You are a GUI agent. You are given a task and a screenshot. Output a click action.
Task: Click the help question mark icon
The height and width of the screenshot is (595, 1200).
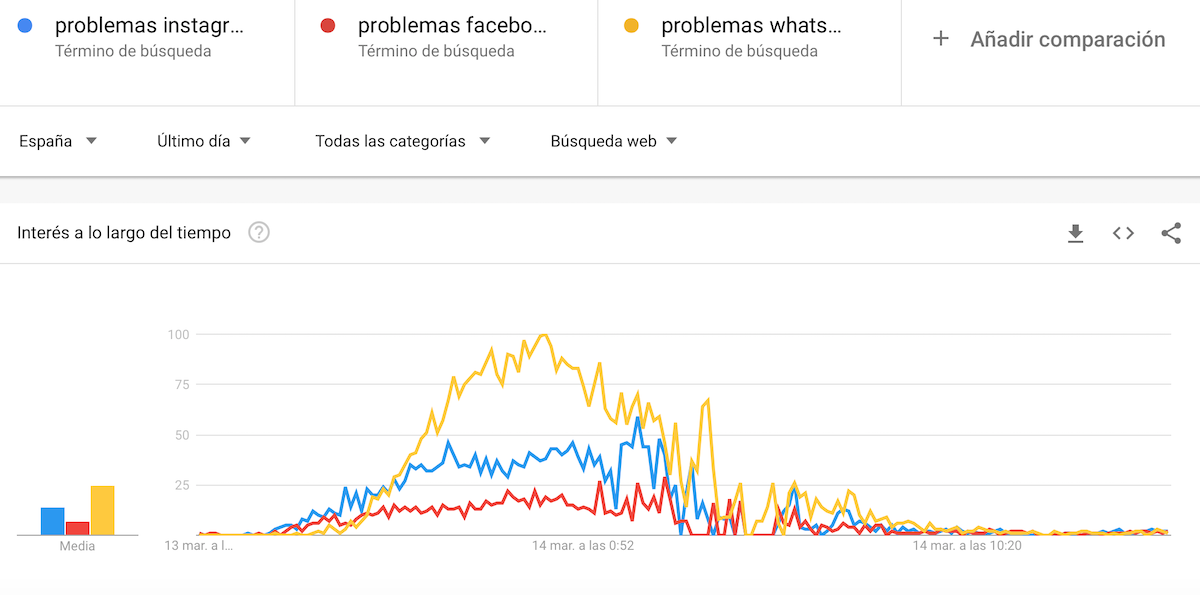coord(259,233)
